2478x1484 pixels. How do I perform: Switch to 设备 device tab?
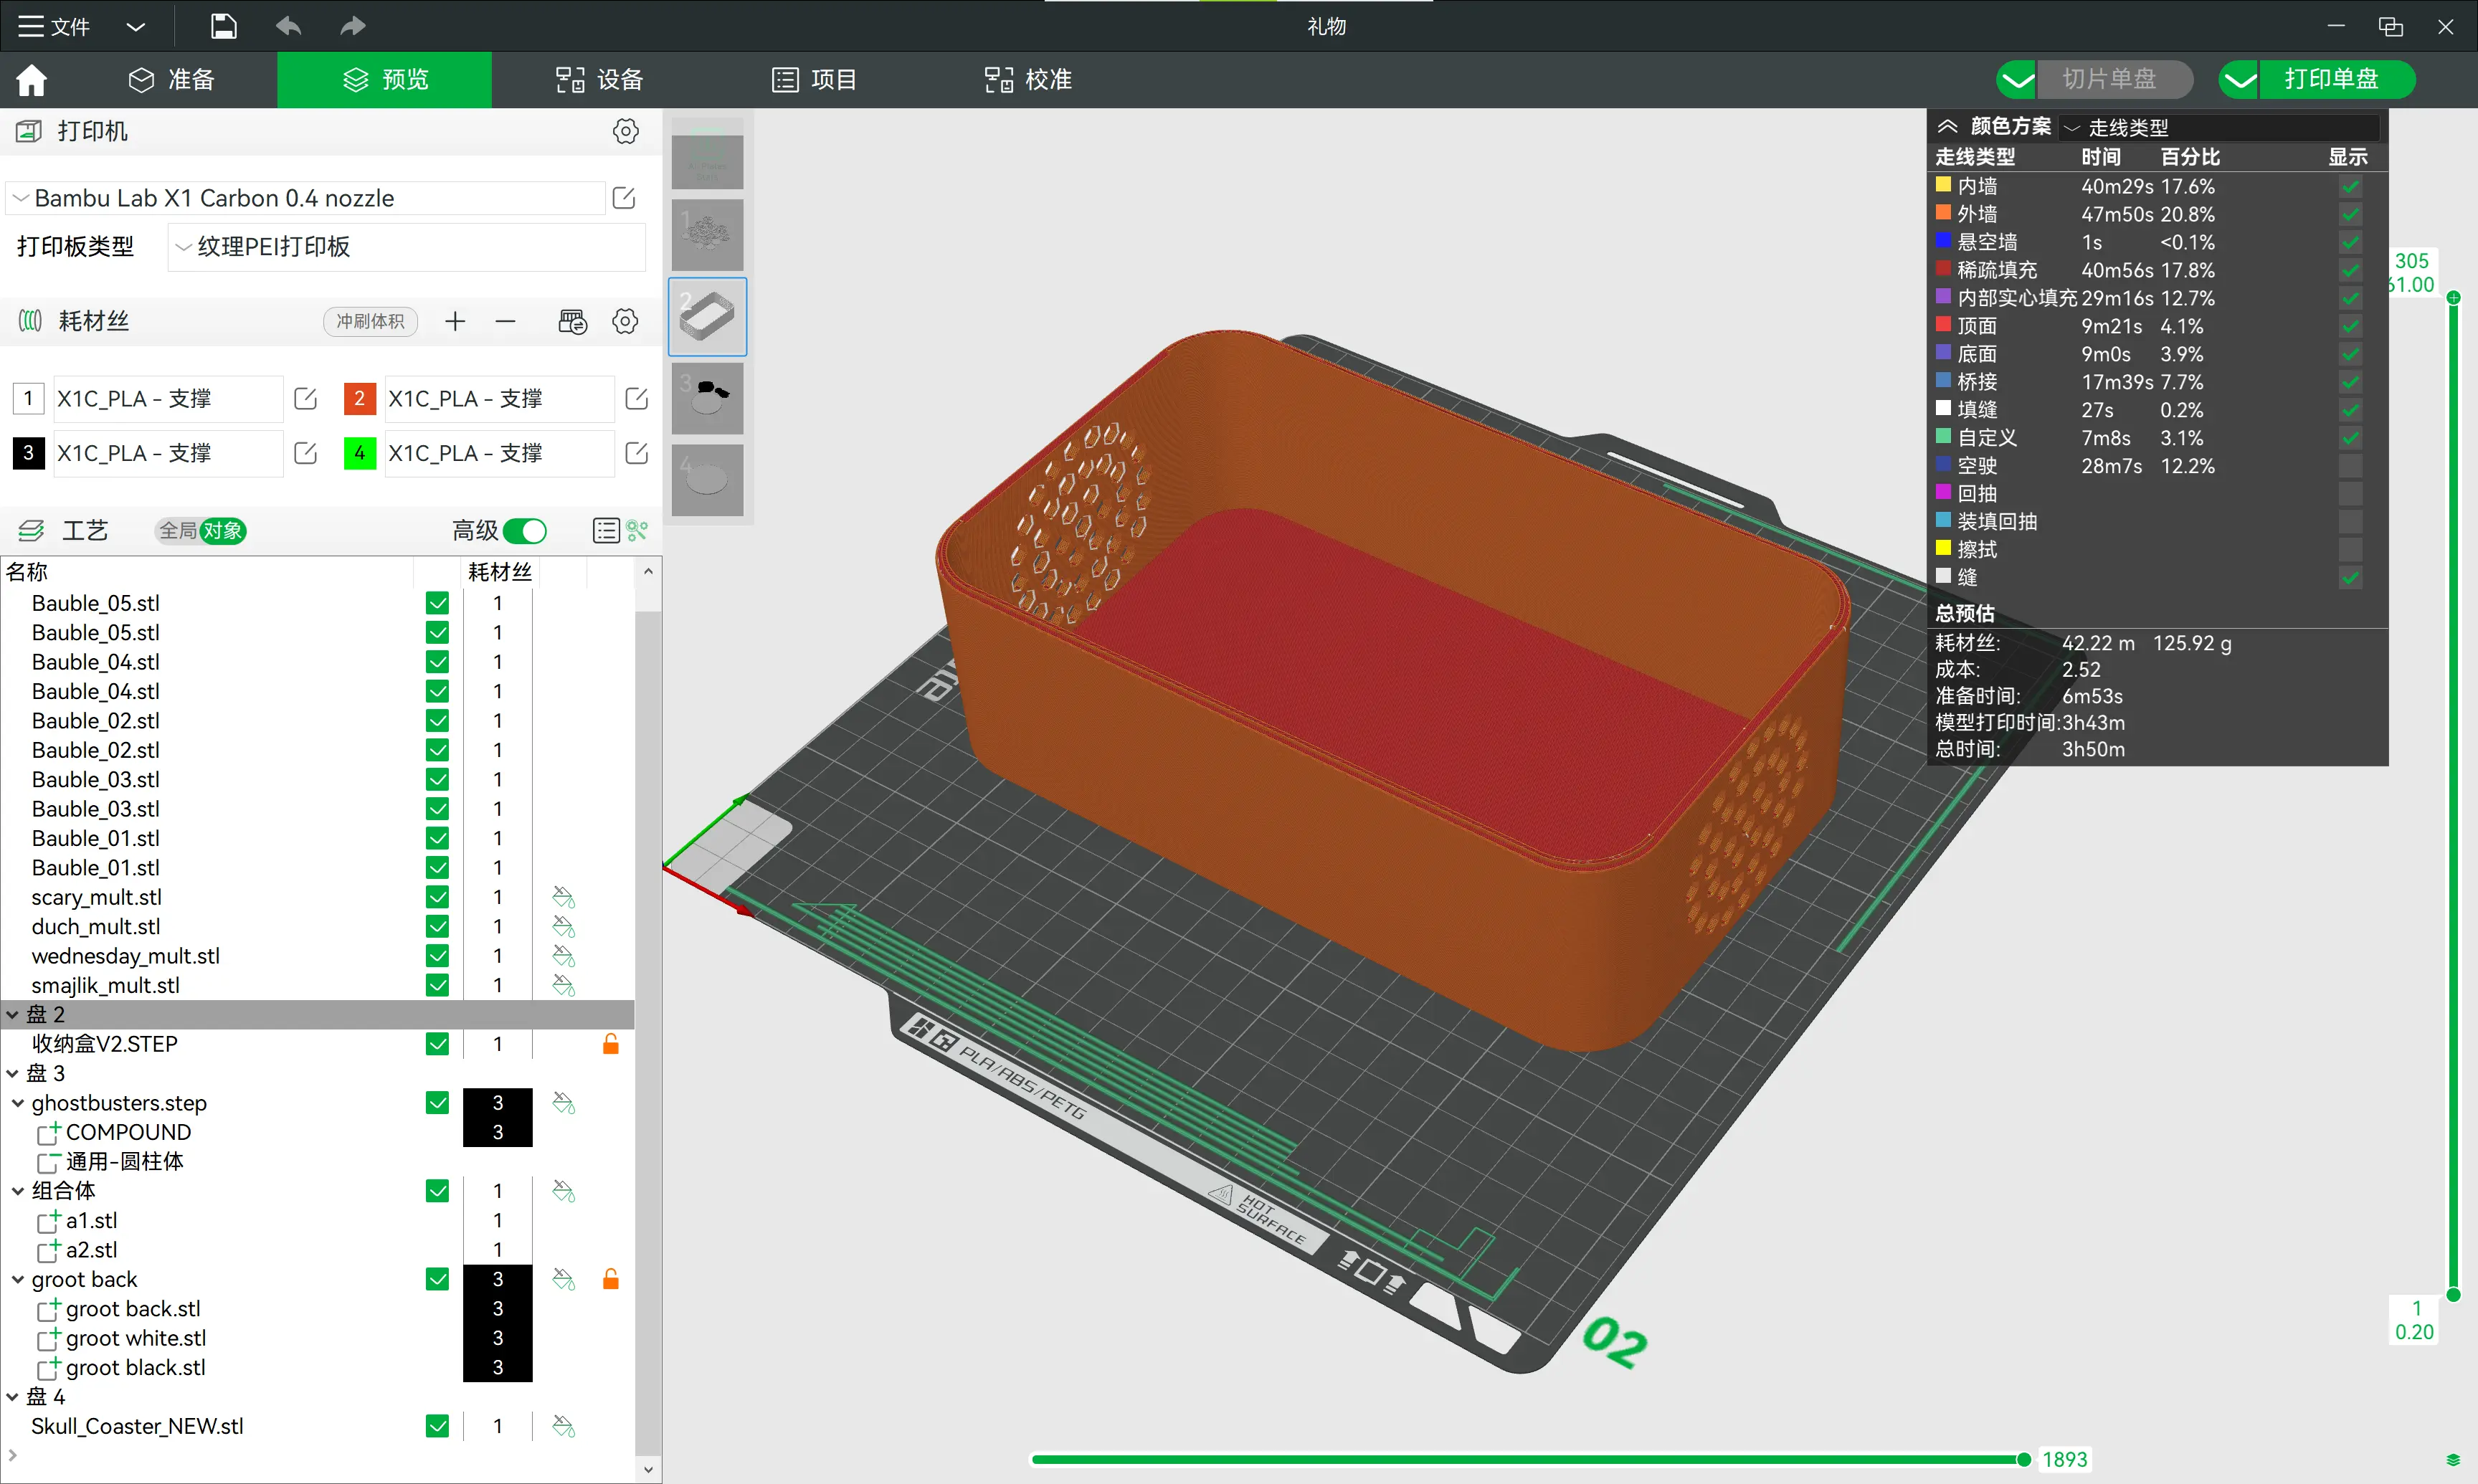coord(599,79)
